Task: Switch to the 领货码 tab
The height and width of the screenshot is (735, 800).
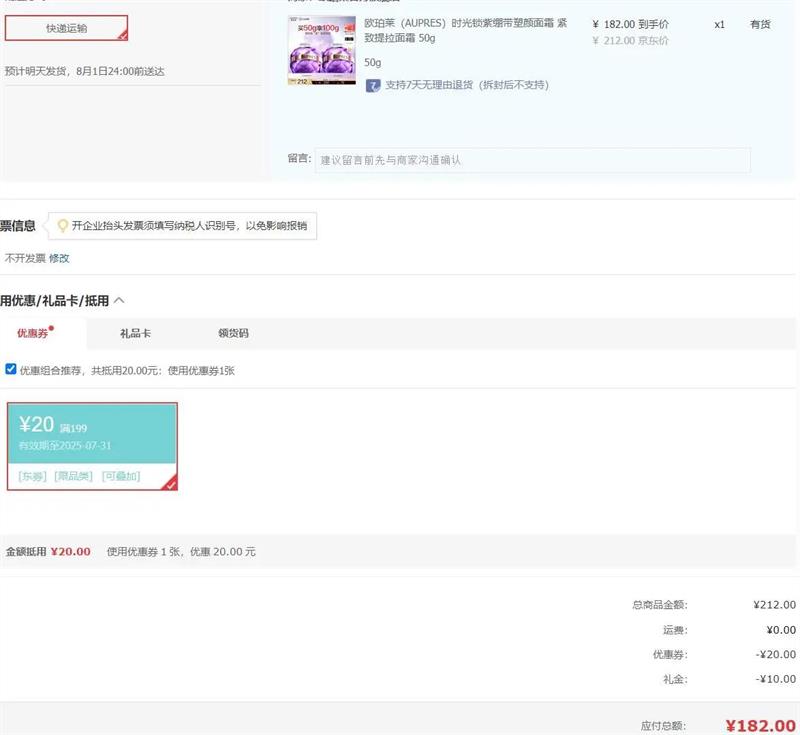Action: pyautogui.click(x=233, y=333)
